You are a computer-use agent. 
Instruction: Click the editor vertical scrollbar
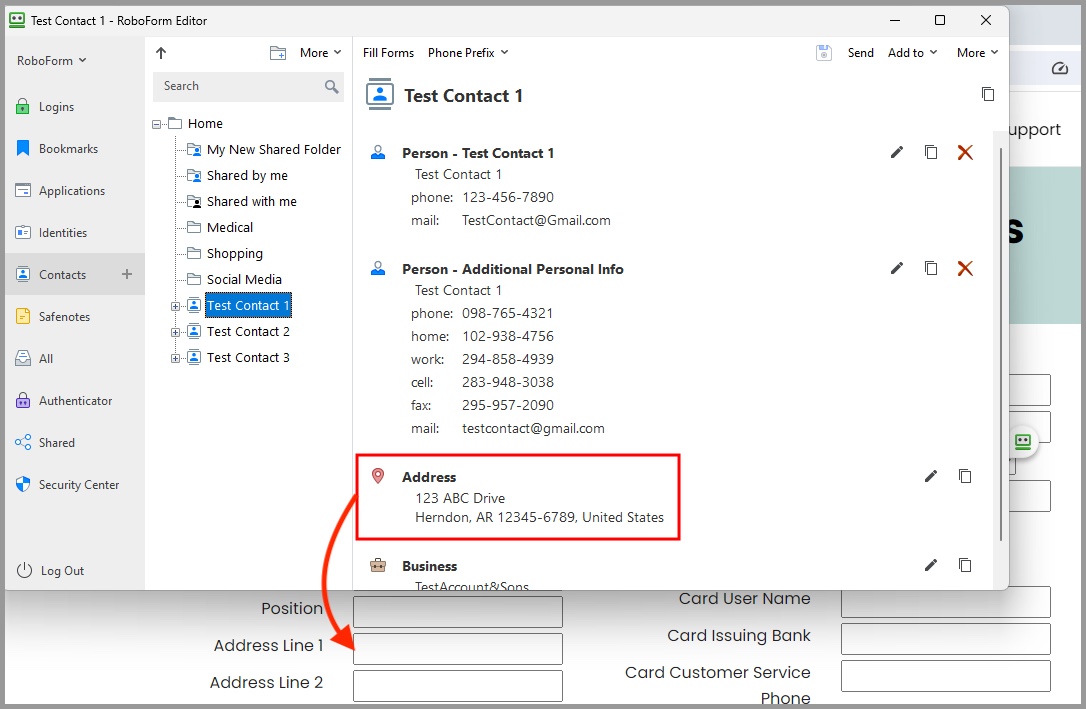[1001, 344]
